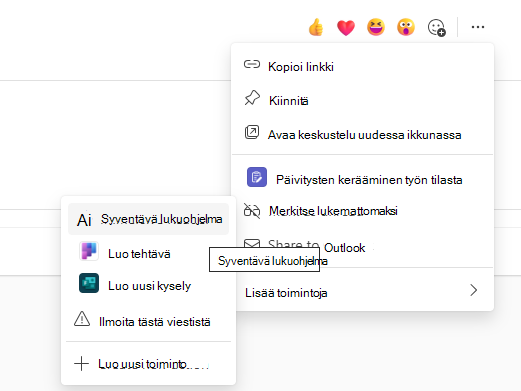React with the surprised face emoji
Screen dimensions: 521x391
point(406,27)
